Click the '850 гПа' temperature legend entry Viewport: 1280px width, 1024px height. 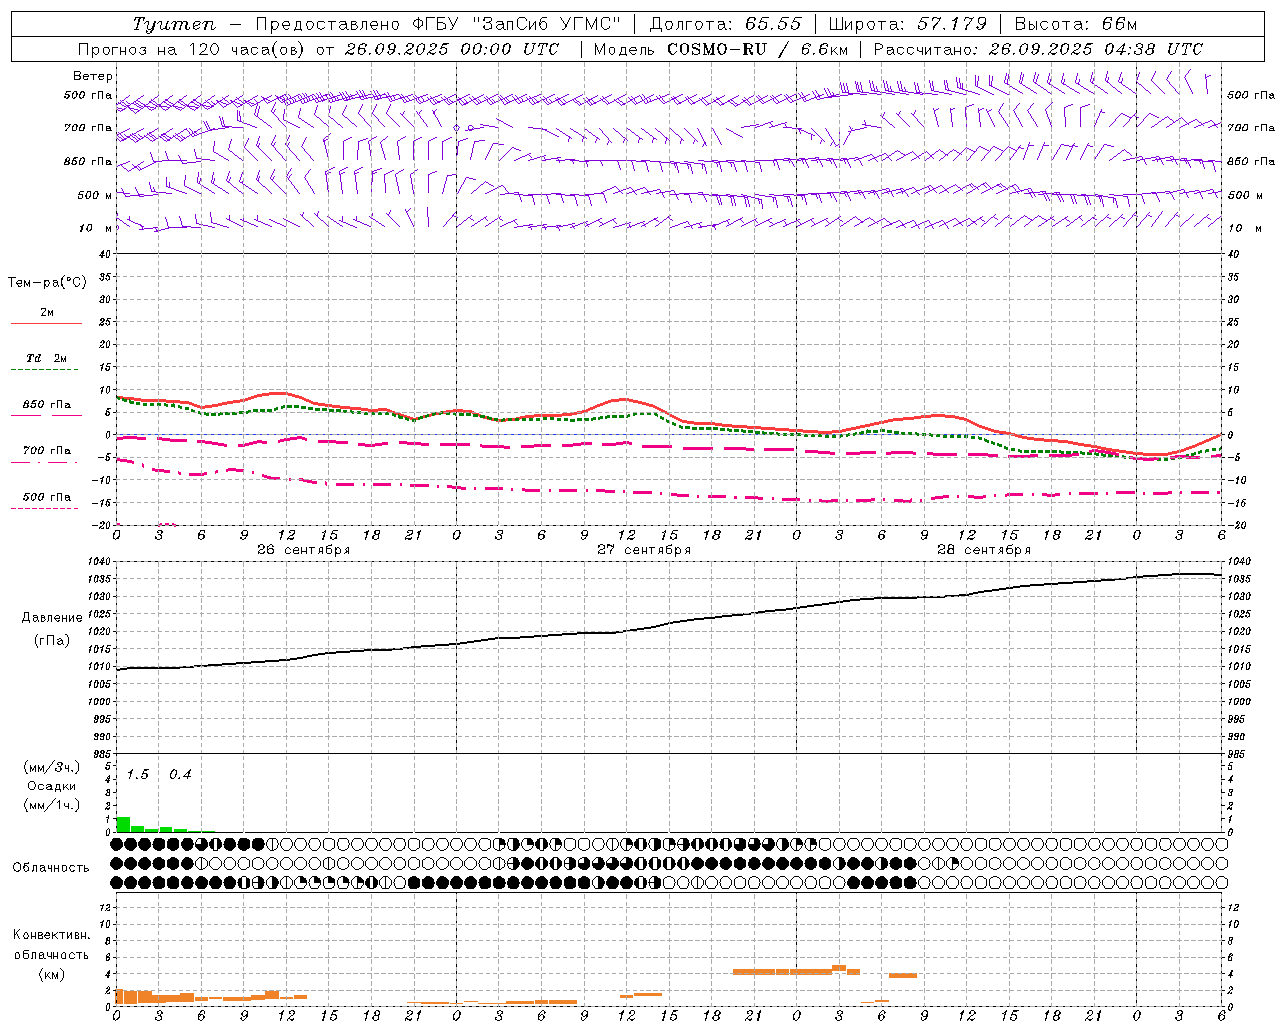(x=47, y=408)
